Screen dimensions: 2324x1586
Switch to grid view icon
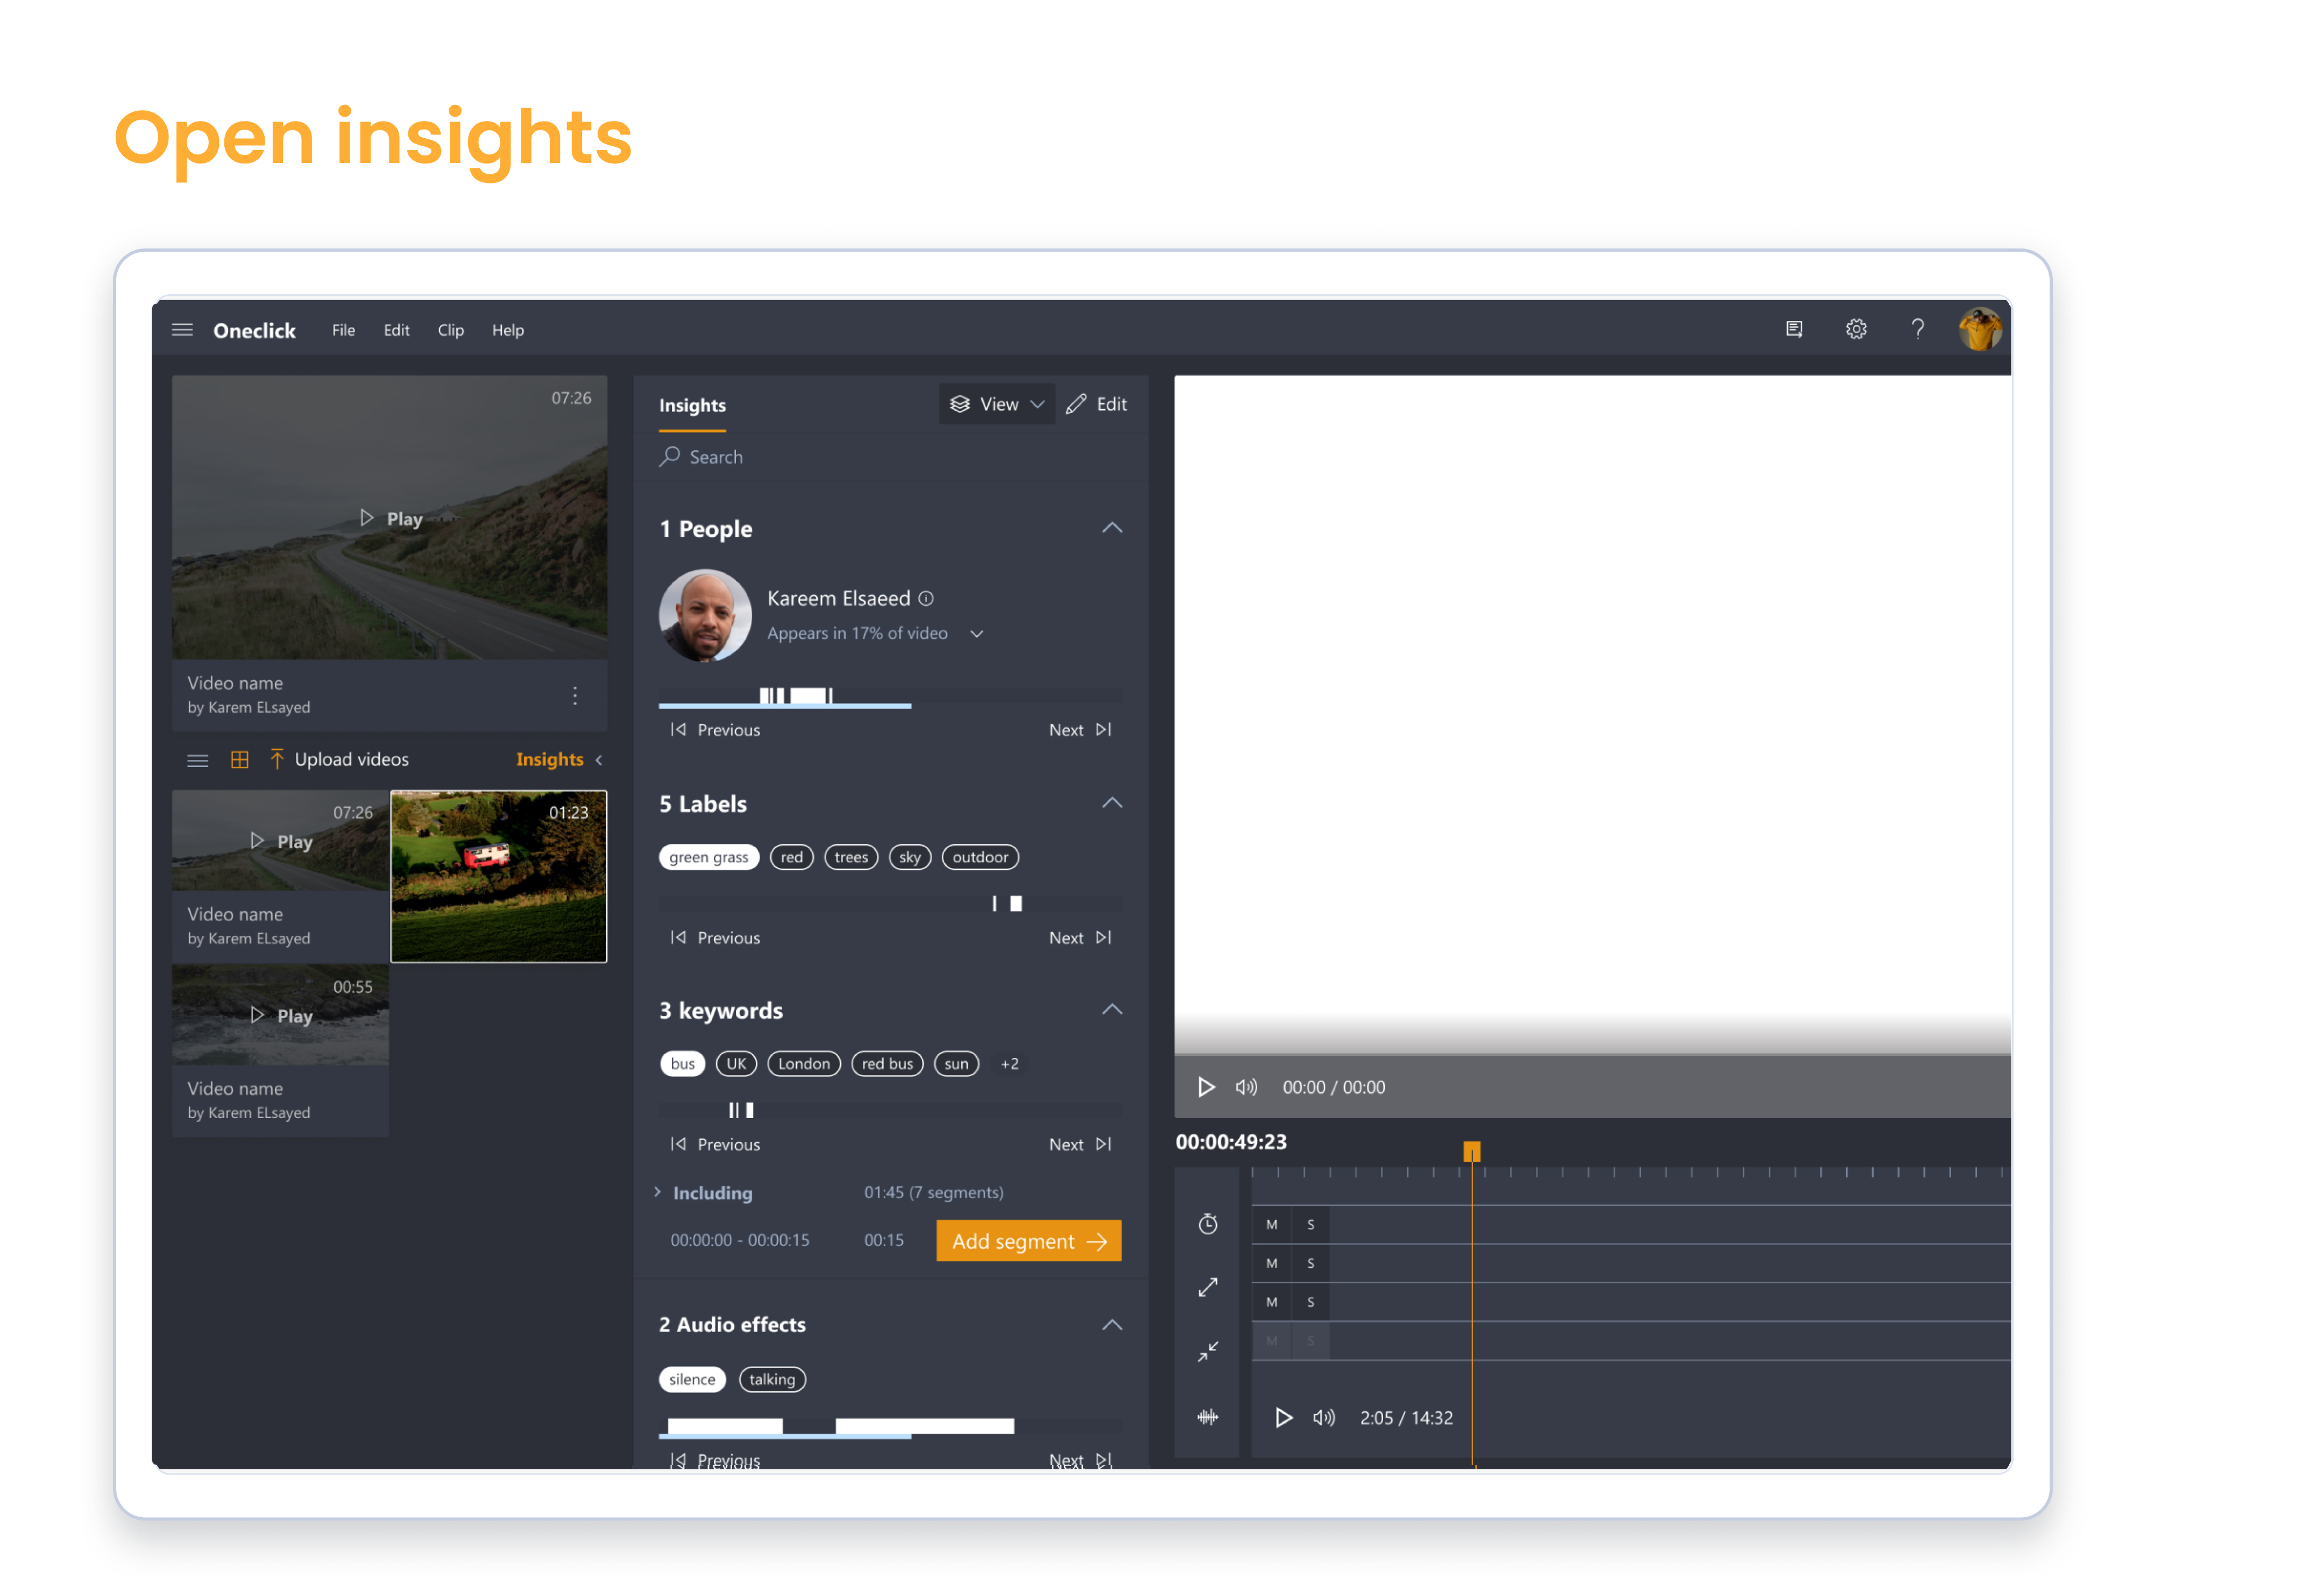coord(239,760)
